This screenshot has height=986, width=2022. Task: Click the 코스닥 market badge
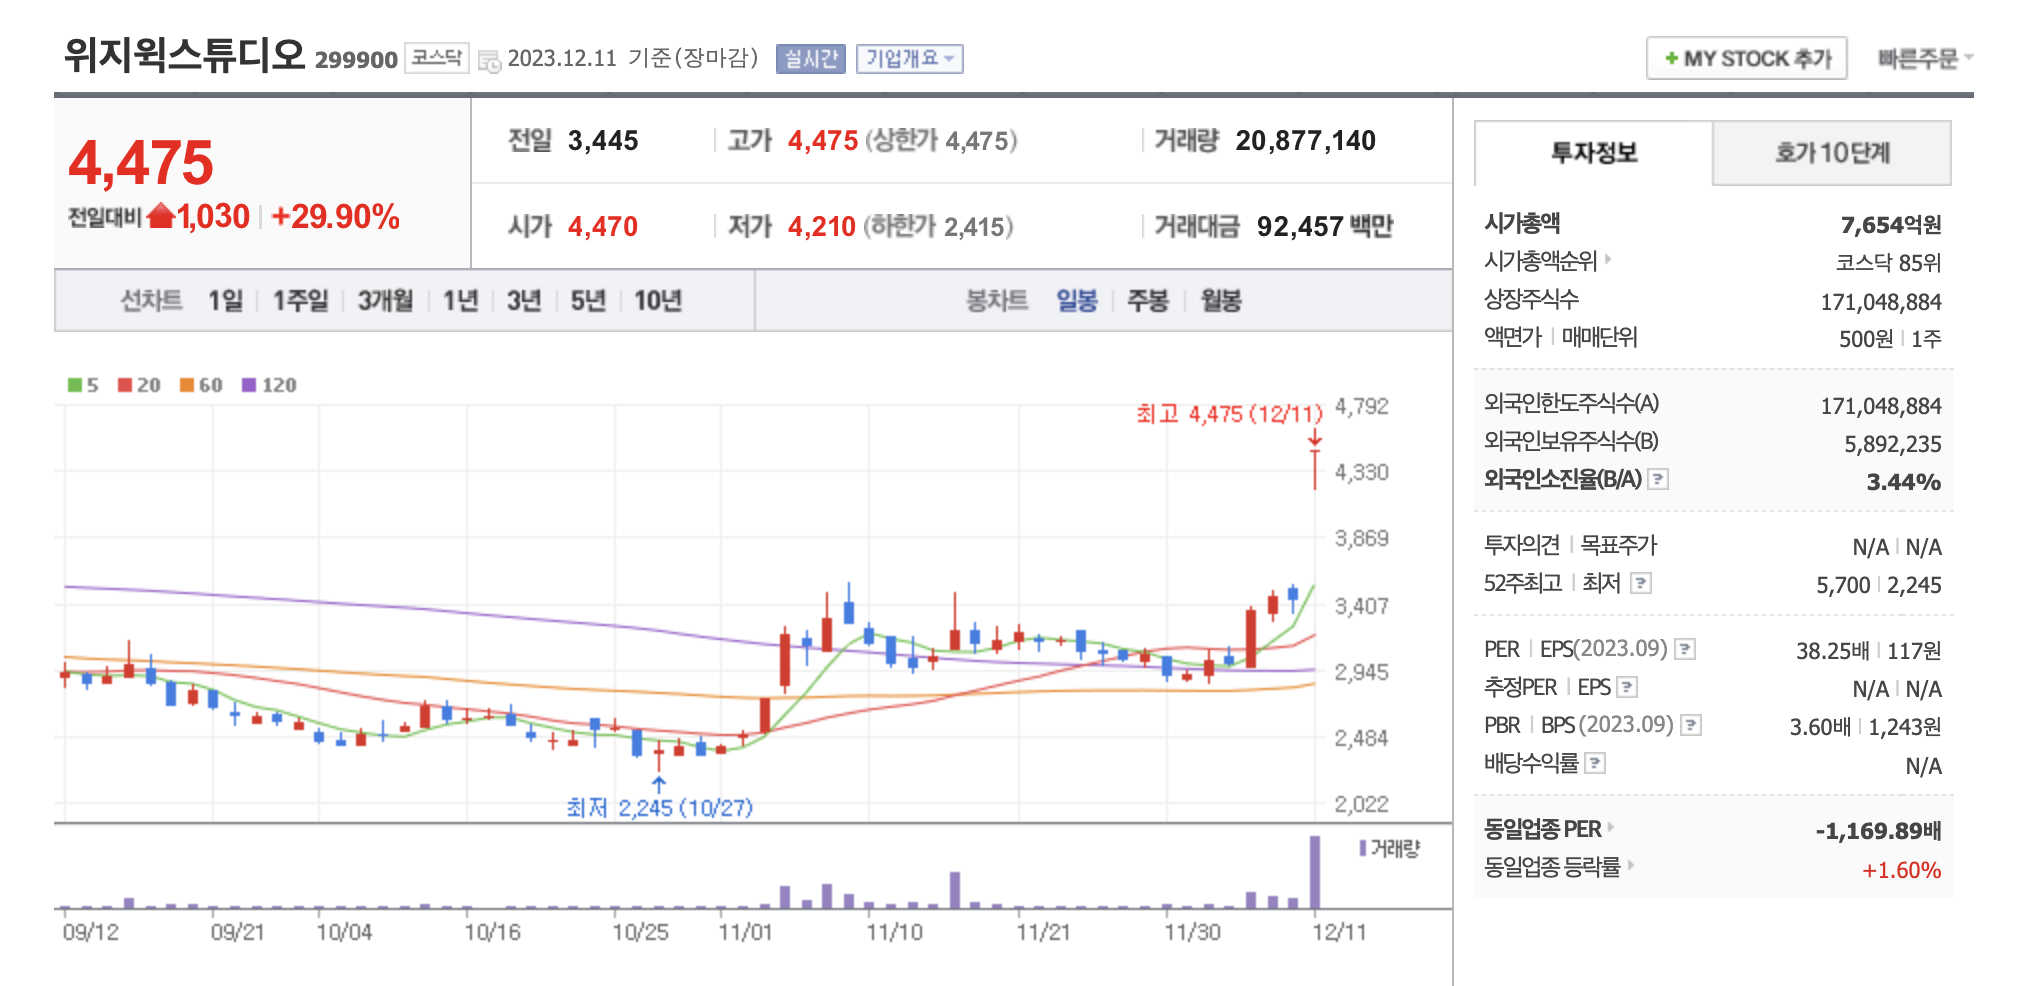(437, 57)
